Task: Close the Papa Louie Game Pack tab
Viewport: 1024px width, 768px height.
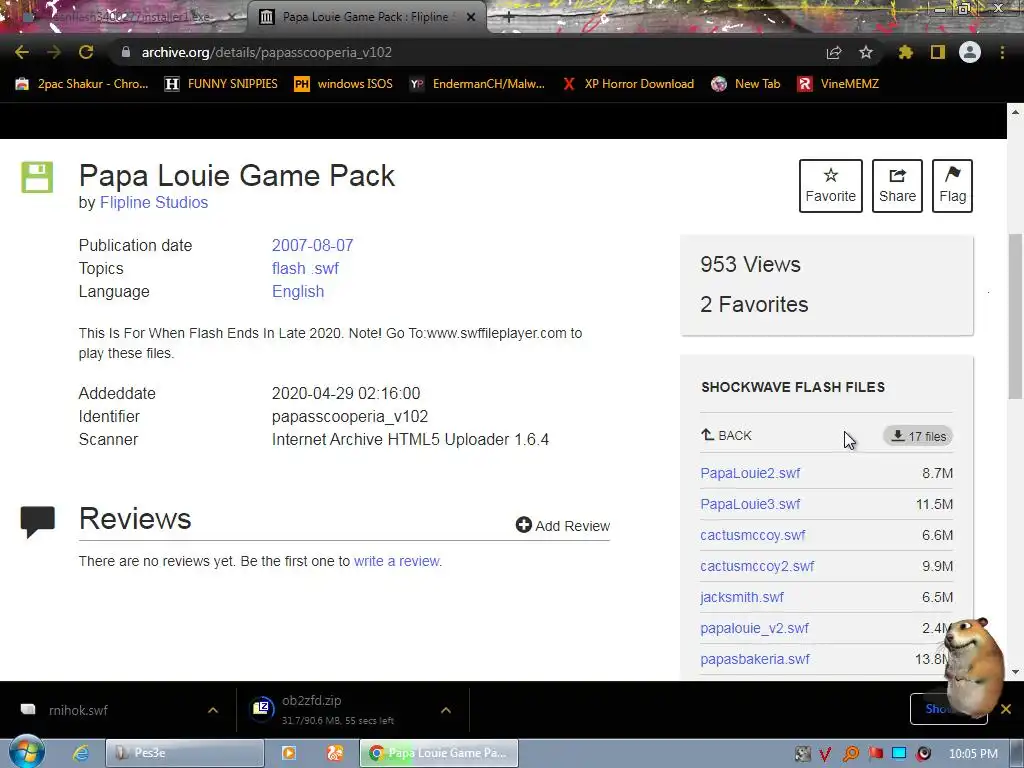Action: (x=471, y=17)
